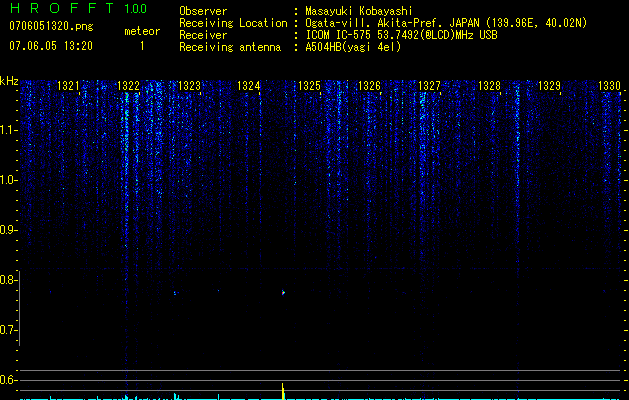Image resolution: width=629 pixels, height=400 pixels.
Task: Click the 1321 time marker
Action: pyautogui.click(x=69, y=85)
